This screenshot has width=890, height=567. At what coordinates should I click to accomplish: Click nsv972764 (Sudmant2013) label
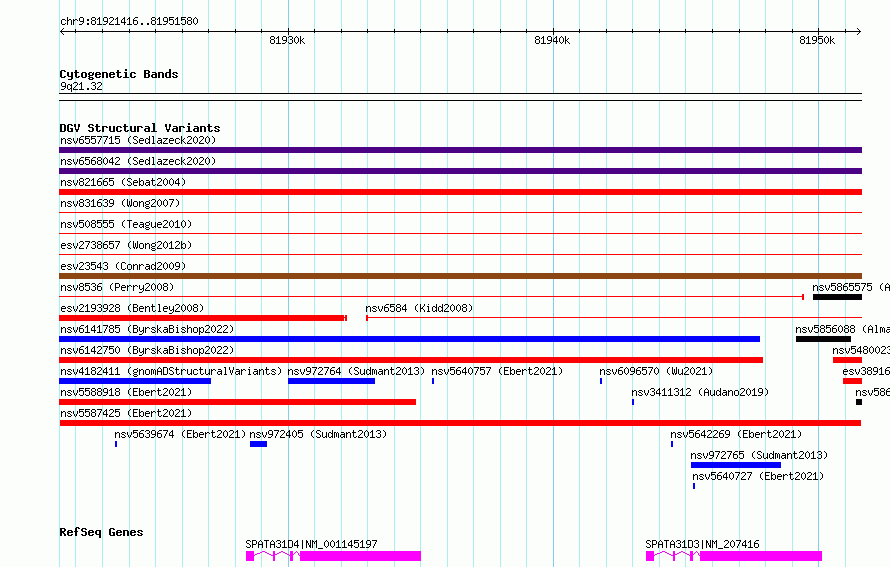[356, 371]
